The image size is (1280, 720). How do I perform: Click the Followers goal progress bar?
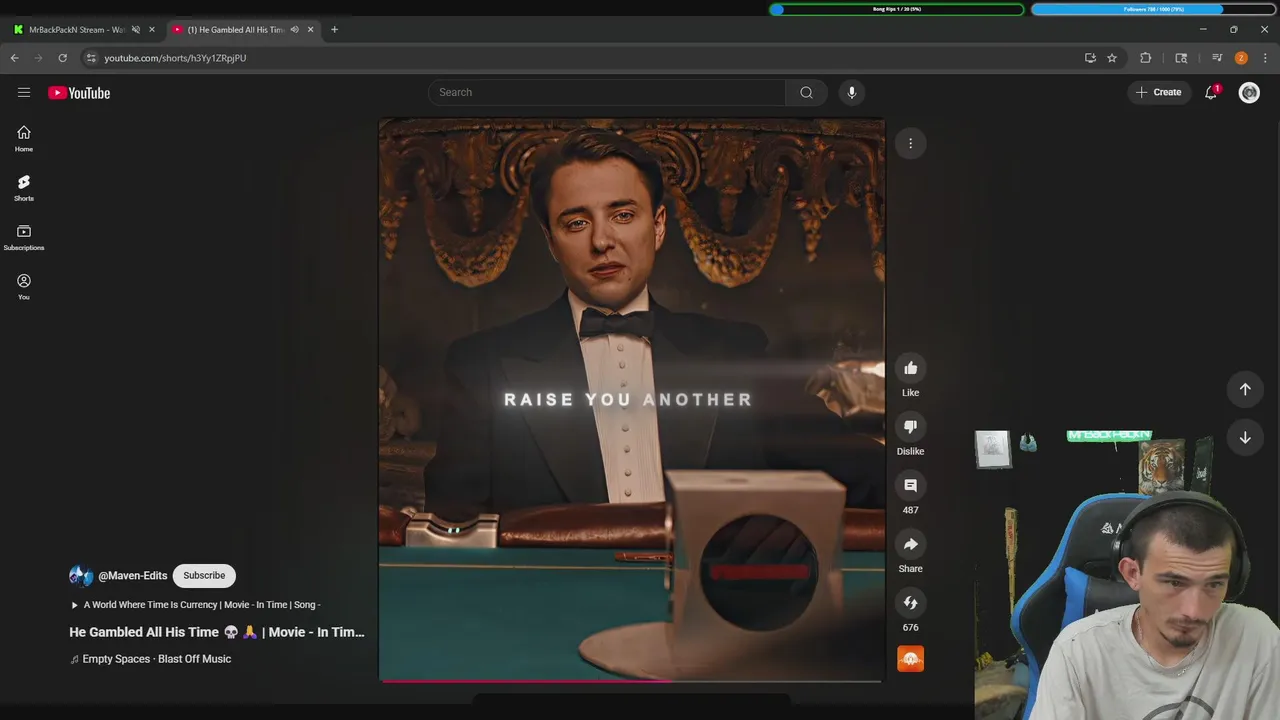[x=1153, y=9]
